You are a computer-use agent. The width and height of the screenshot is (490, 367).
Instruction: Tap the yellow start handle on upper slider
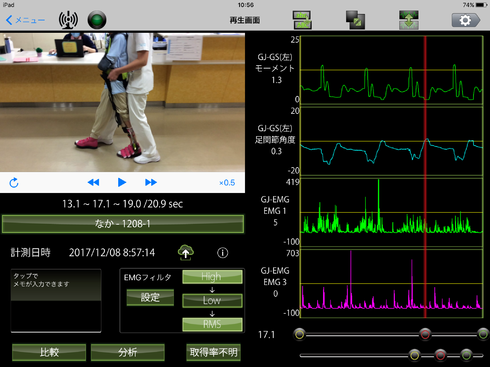[x=299, y=334]
